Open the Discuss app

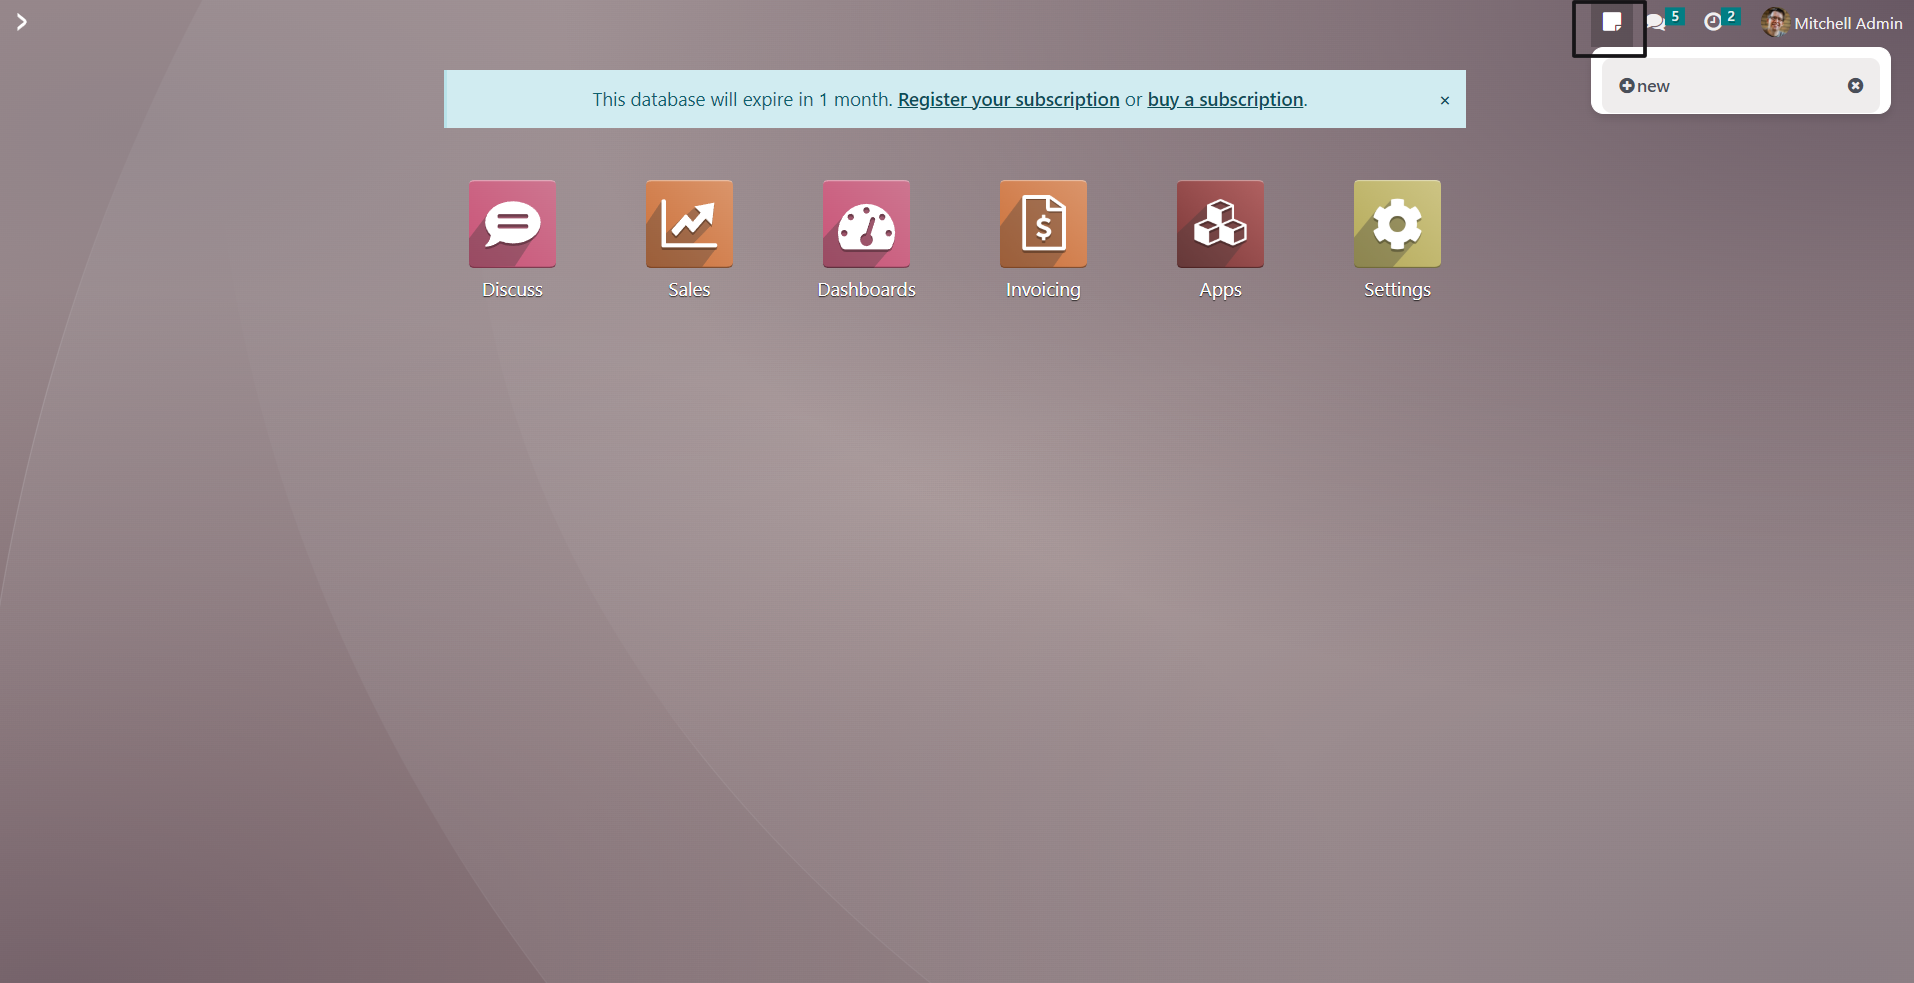512,224
